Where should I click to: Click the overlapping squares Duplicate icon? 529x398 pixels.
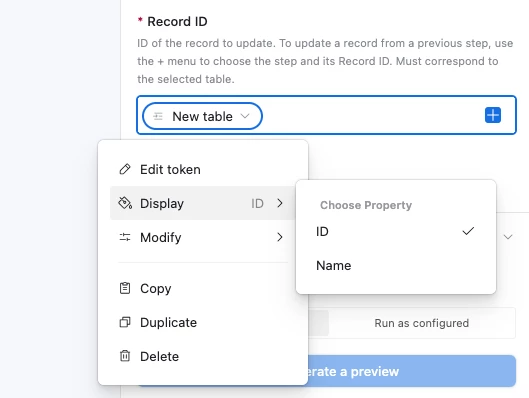pyautogui.click(x=125, y=322)
